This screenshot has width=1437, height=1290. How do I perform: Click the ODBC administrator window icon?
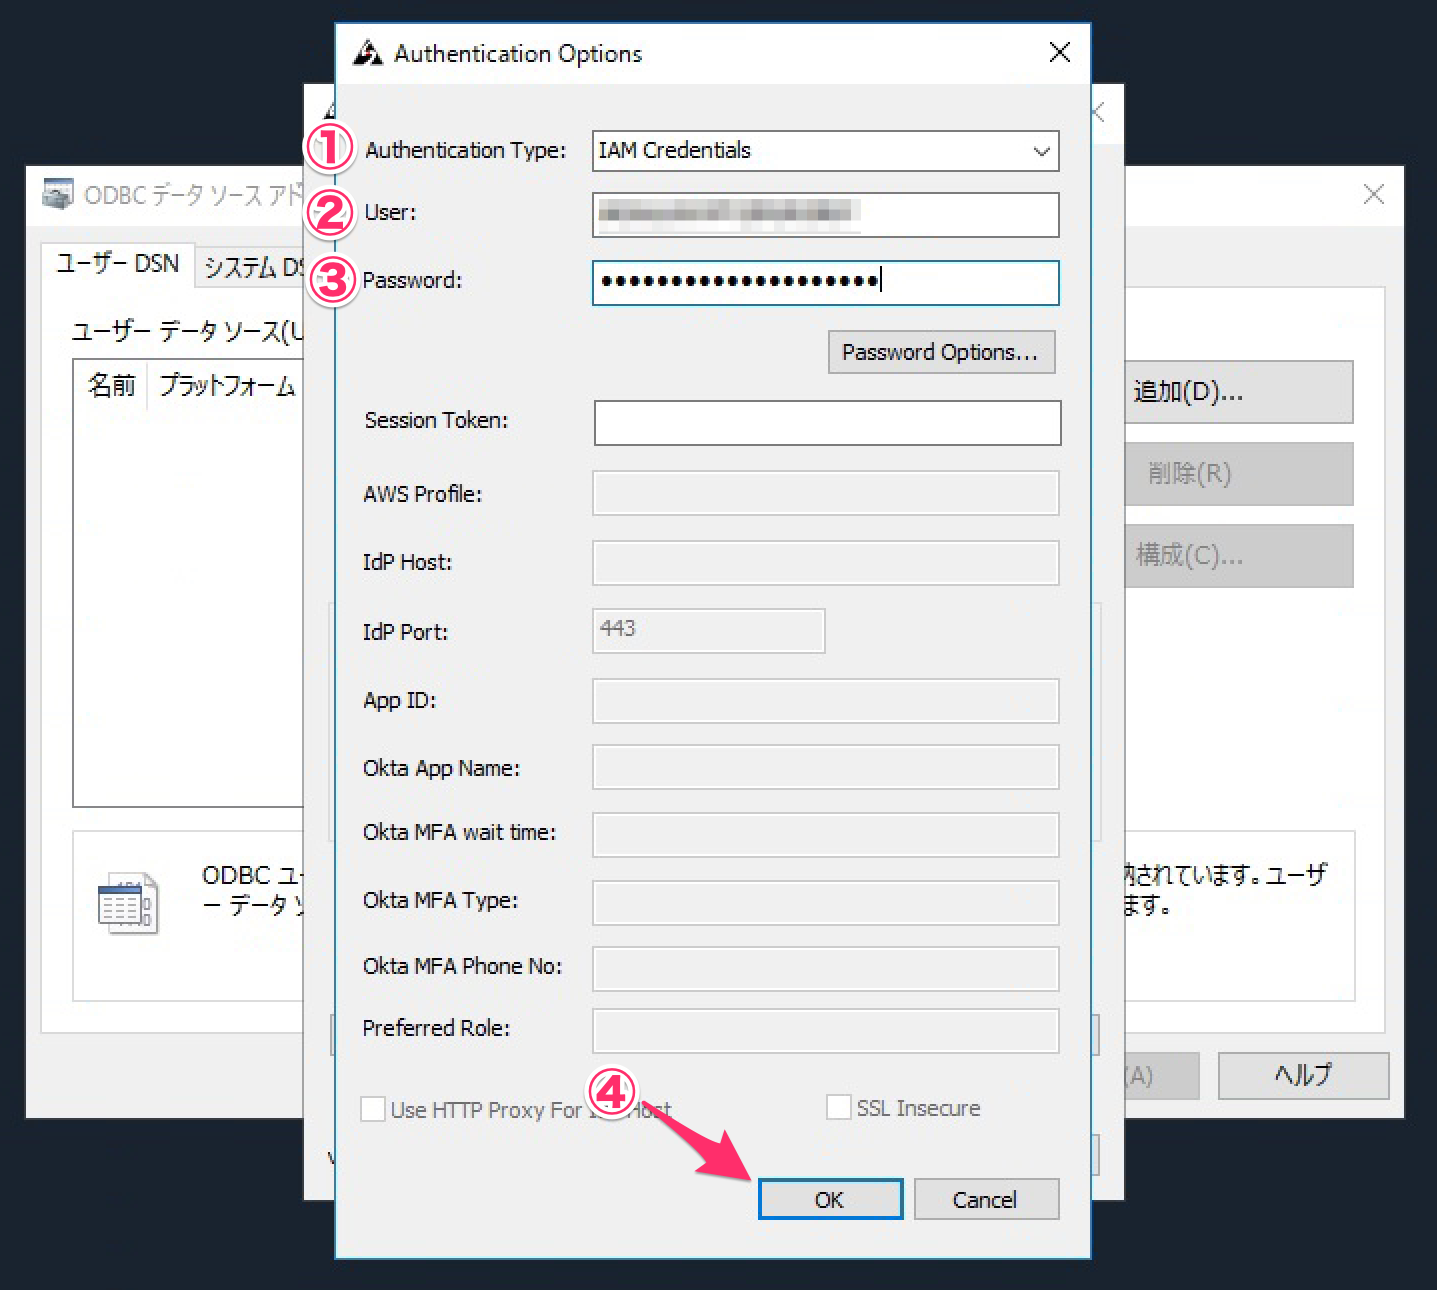click(x=58, y=194)
